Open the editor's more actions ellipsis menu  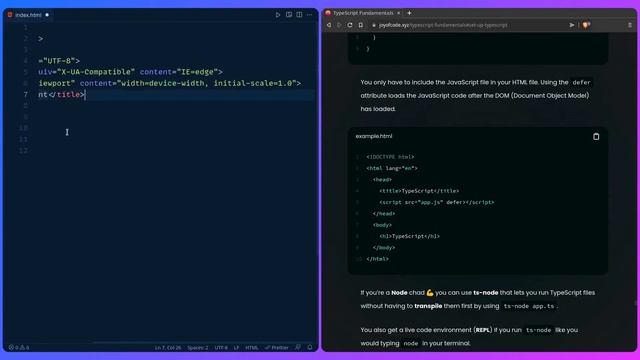309,15
